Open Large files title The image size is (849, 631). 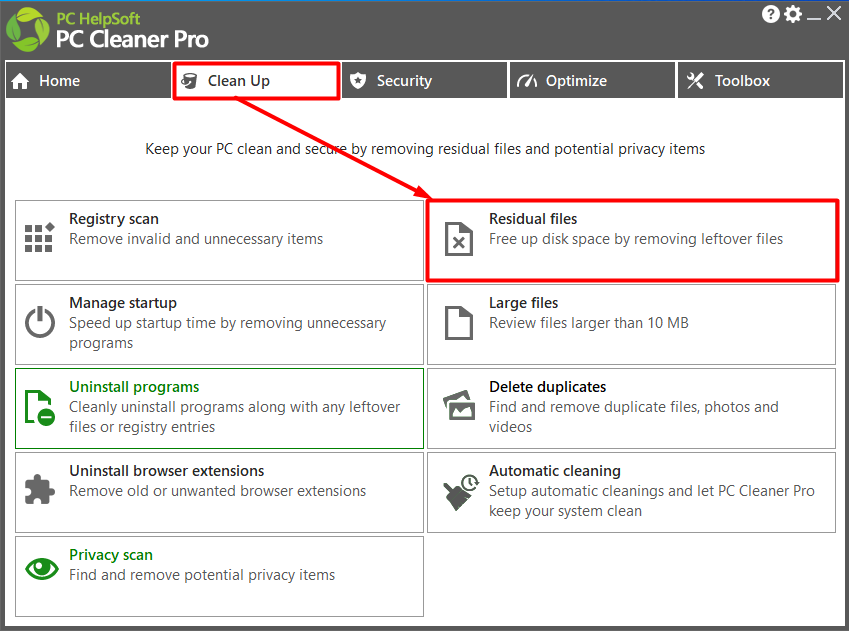[x=523, y=303]
